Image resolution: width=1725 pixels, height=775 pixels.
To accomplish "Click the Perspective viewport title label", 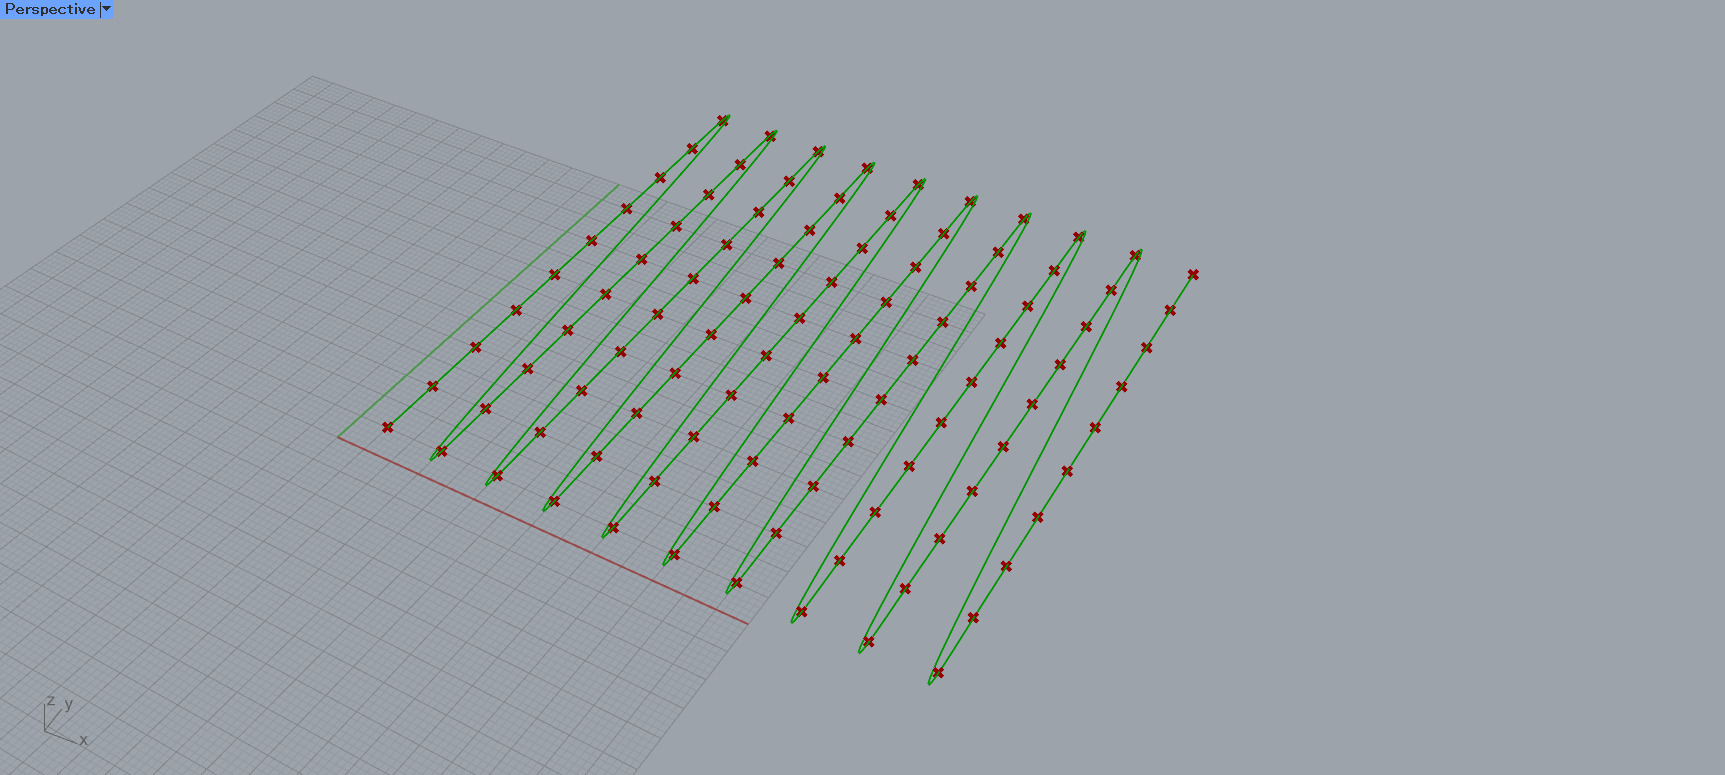I will (x=50, y=9).
